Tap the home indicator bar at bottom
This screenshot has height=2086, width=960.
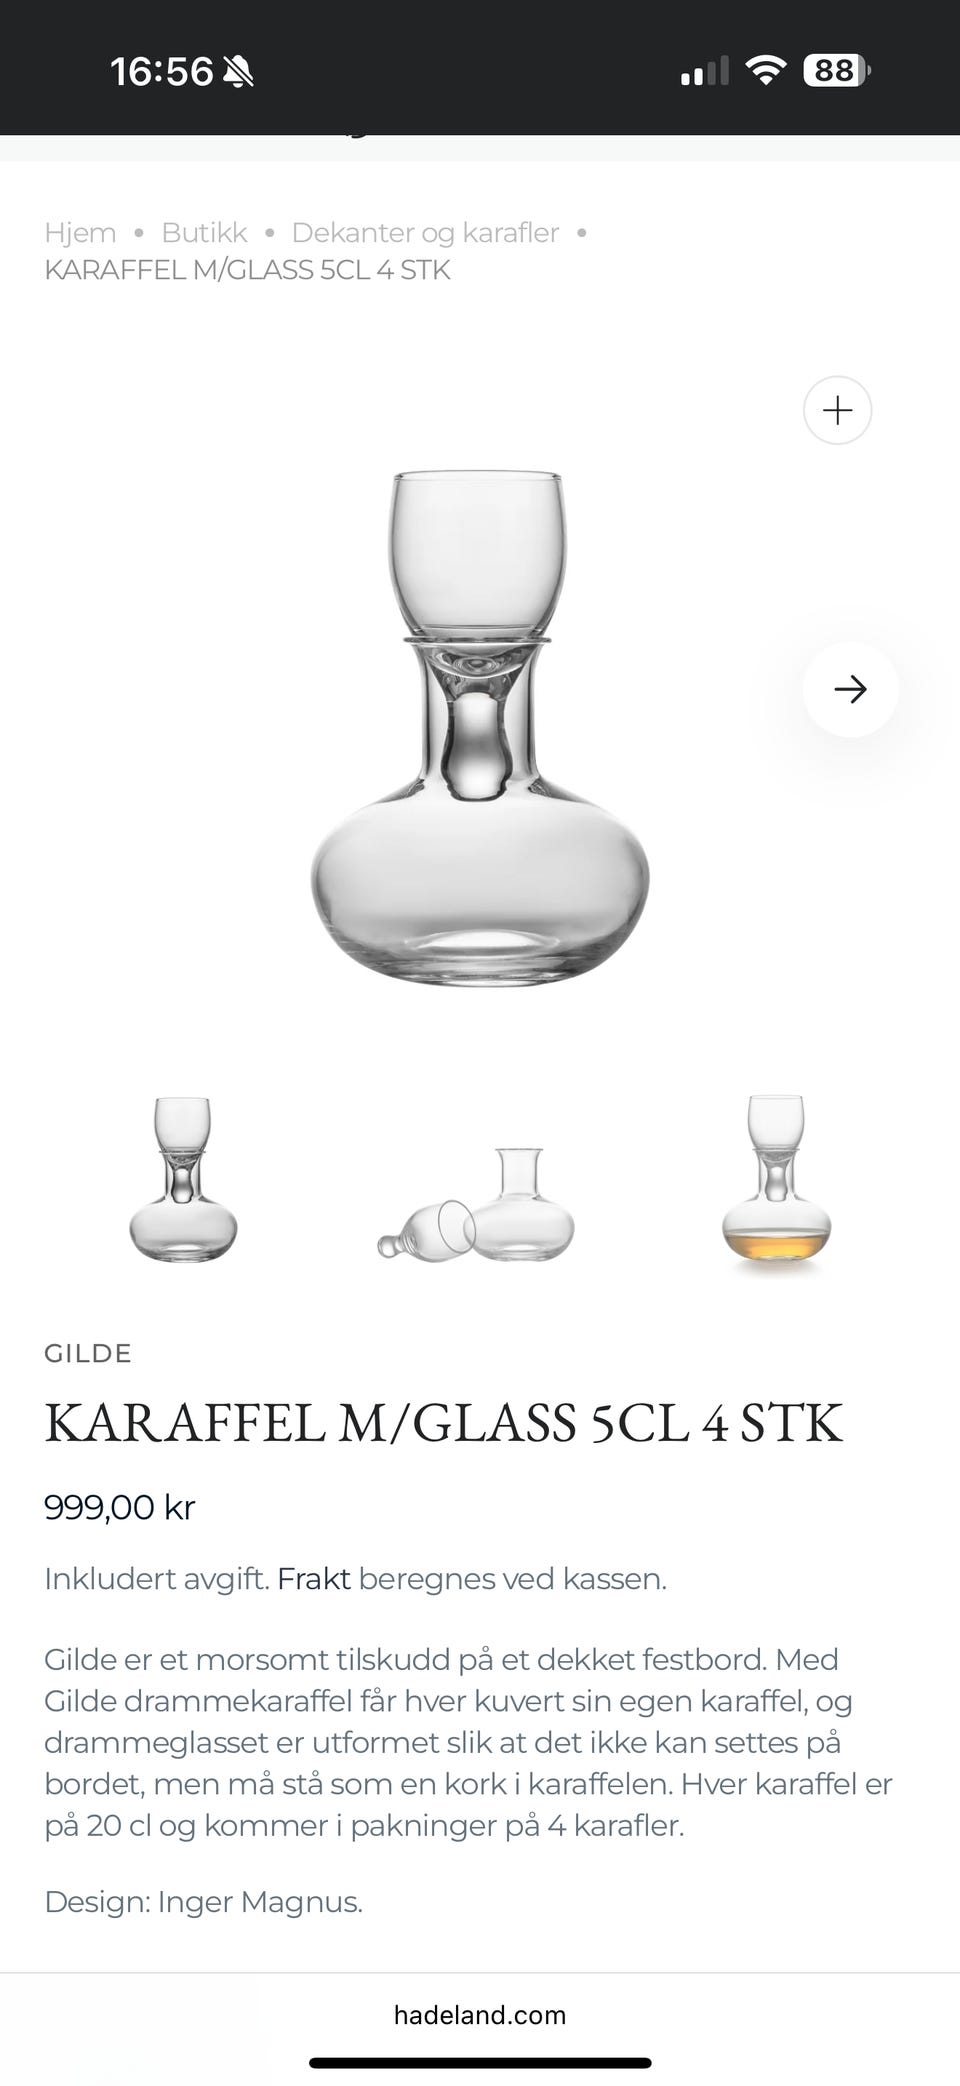coord(480,2062)
